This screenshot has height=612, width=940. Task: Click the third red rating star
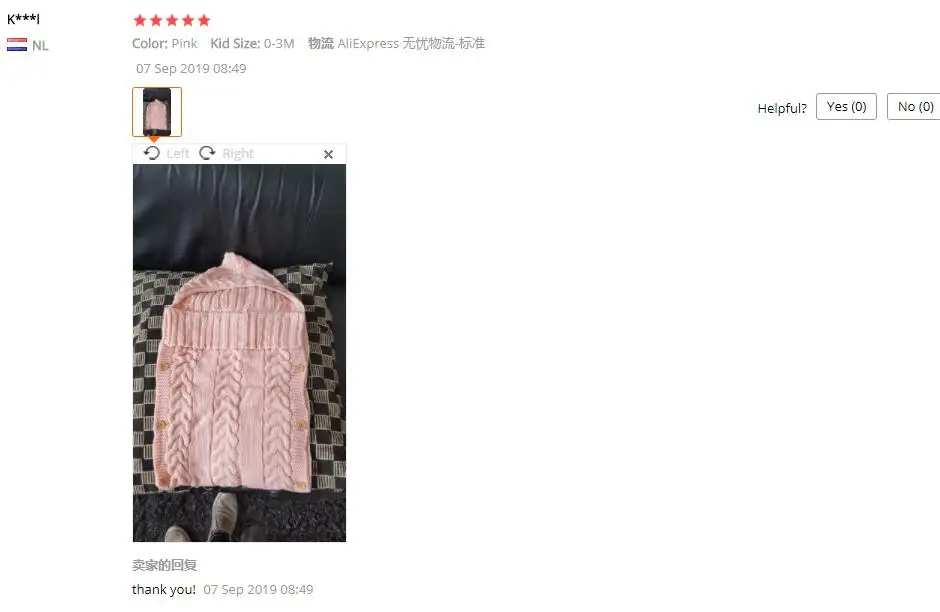pyautogui.click(x=172, y=20)
